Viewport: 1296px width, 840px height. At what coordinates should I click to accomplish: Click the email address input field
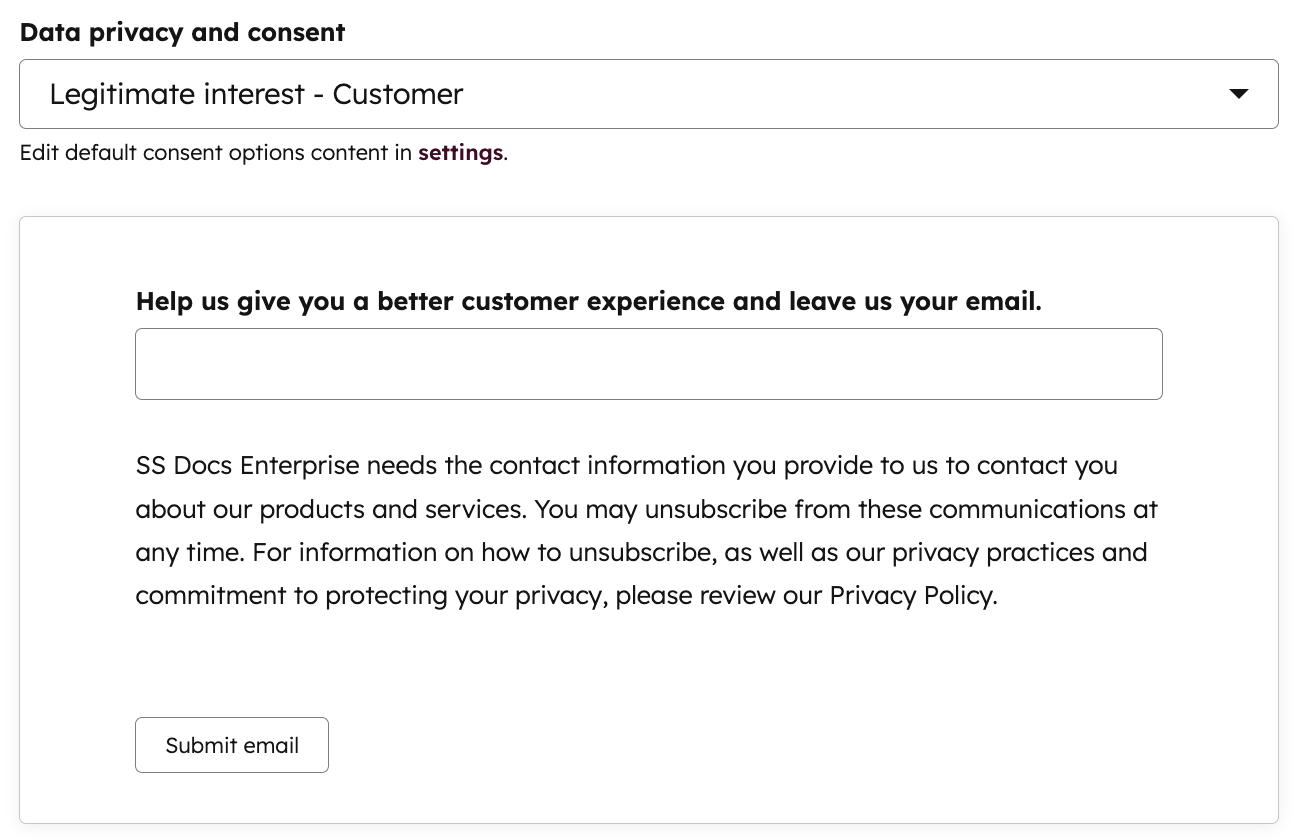(x=648, y=363)
